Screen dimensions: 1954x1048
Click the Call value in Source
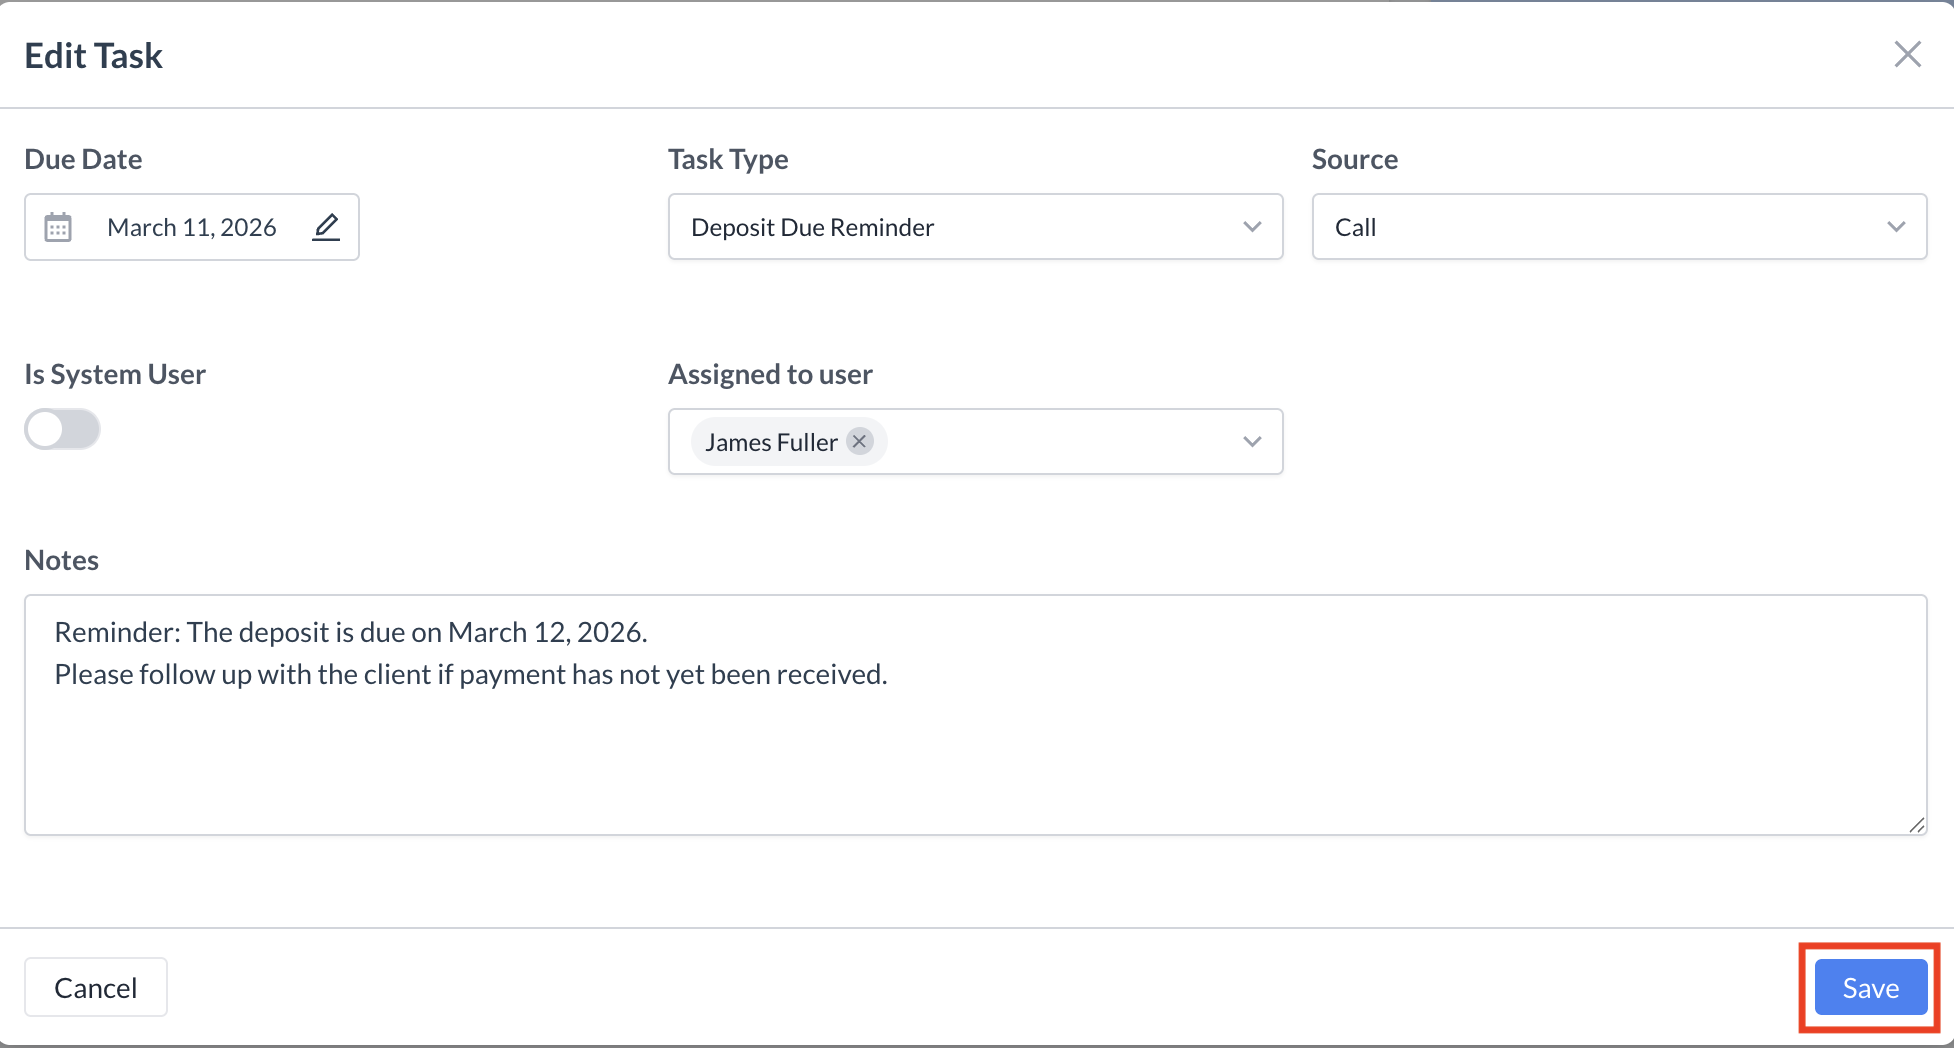tap(1355, 228)
